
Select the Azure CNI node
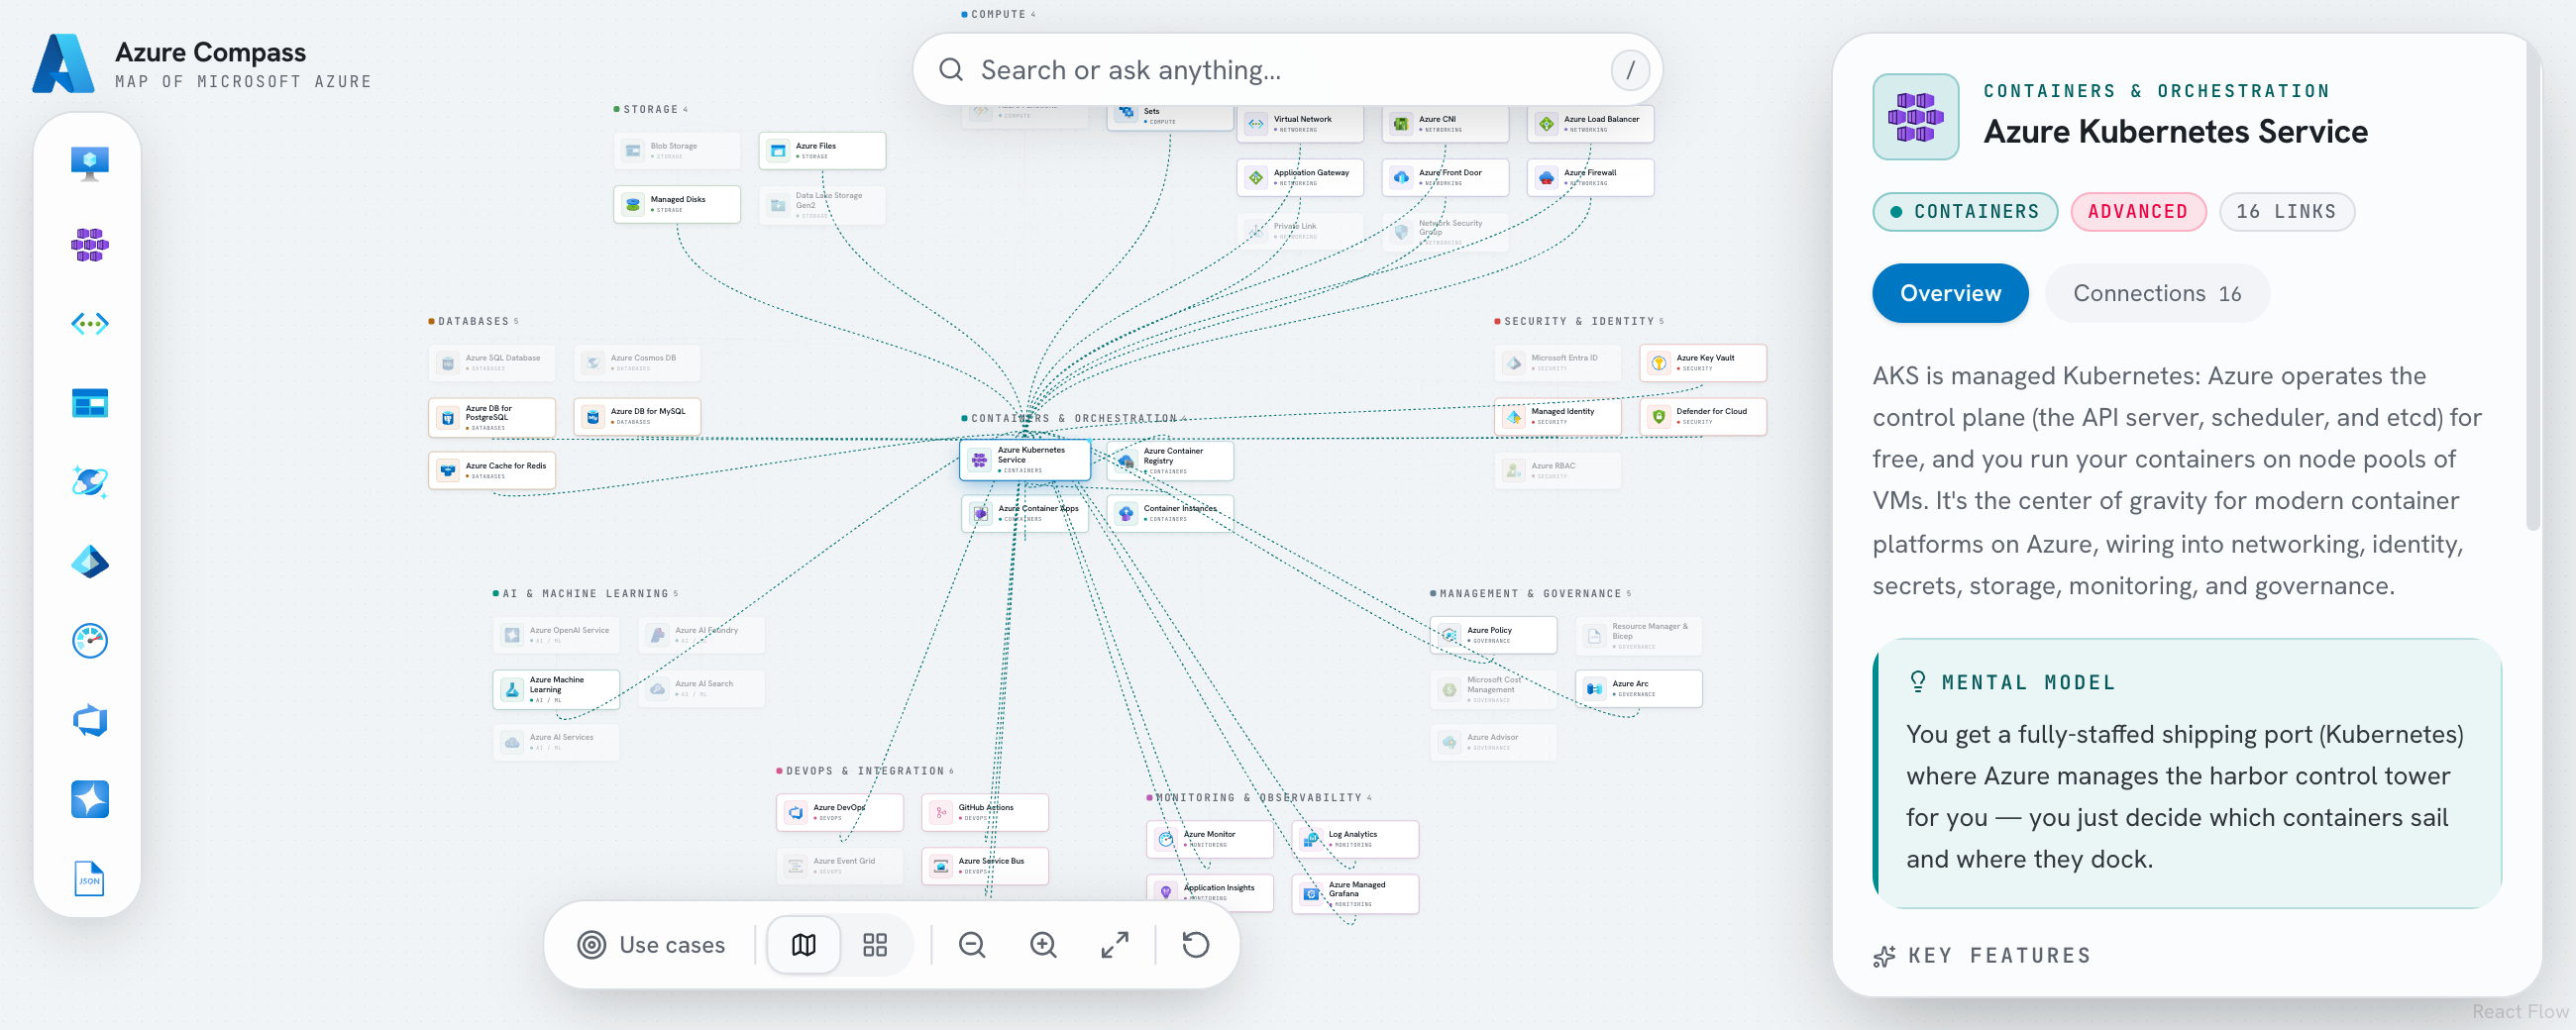1445,124
